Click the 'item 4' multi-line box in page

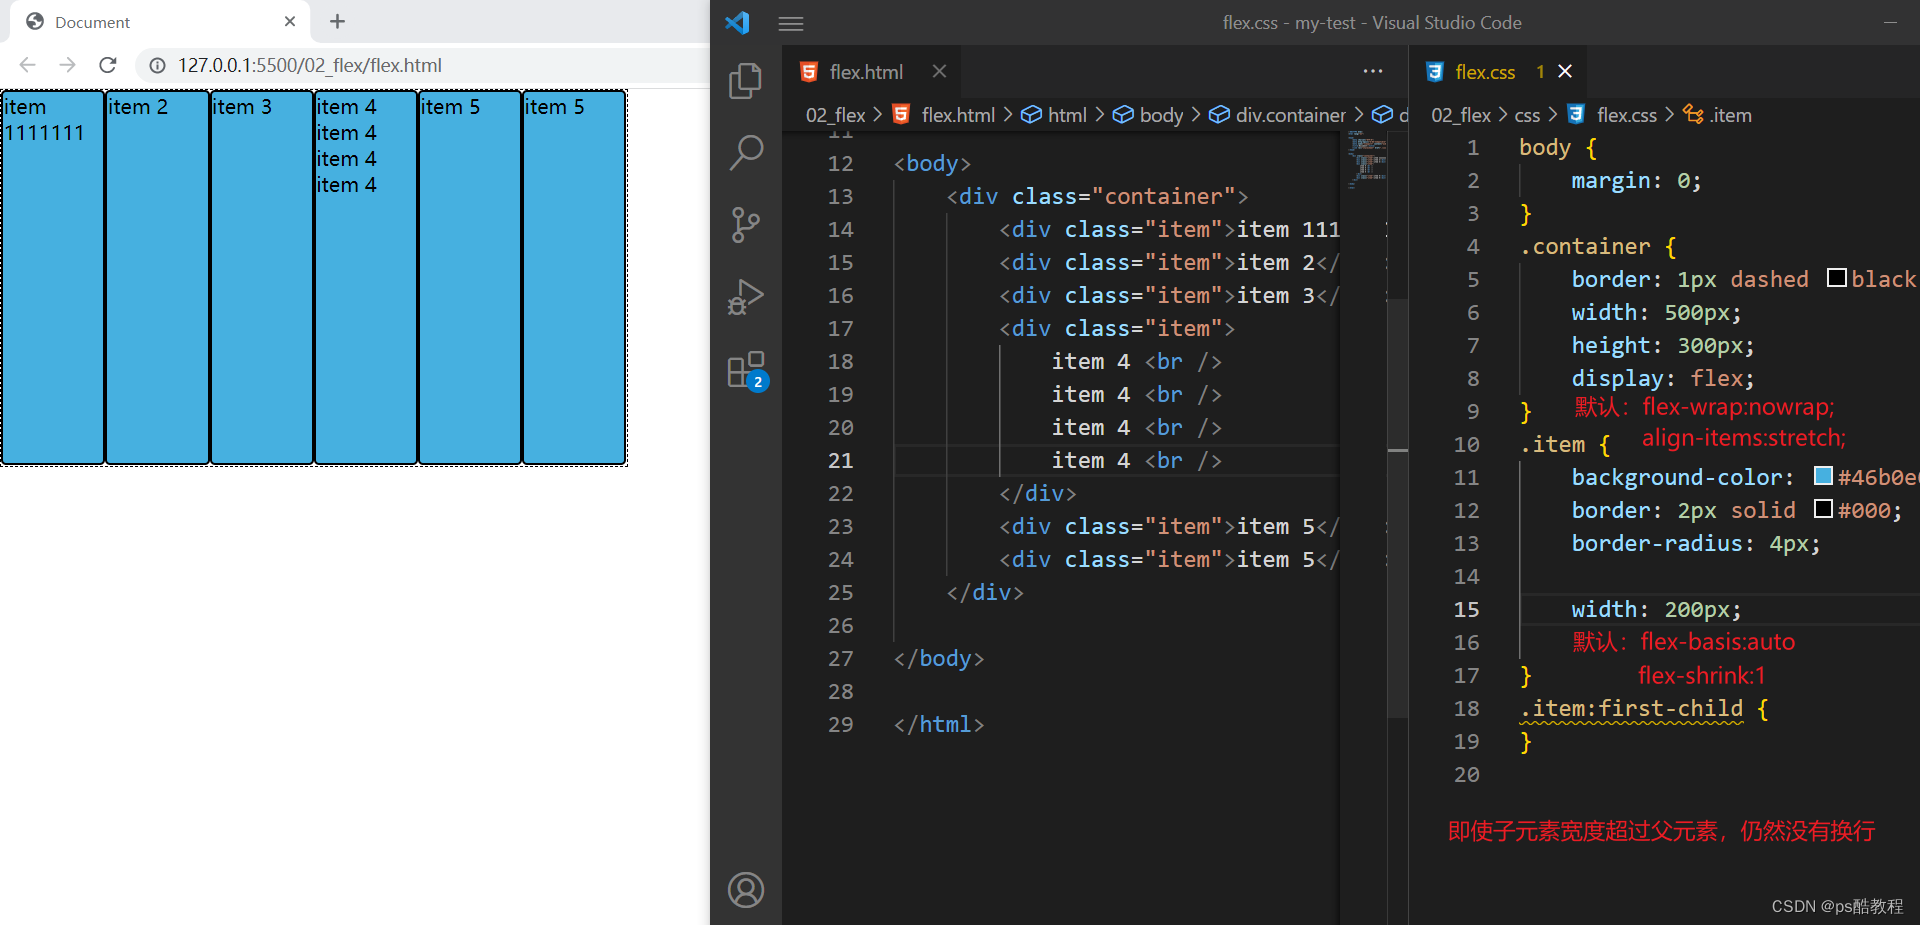click(x=365, y=277)
